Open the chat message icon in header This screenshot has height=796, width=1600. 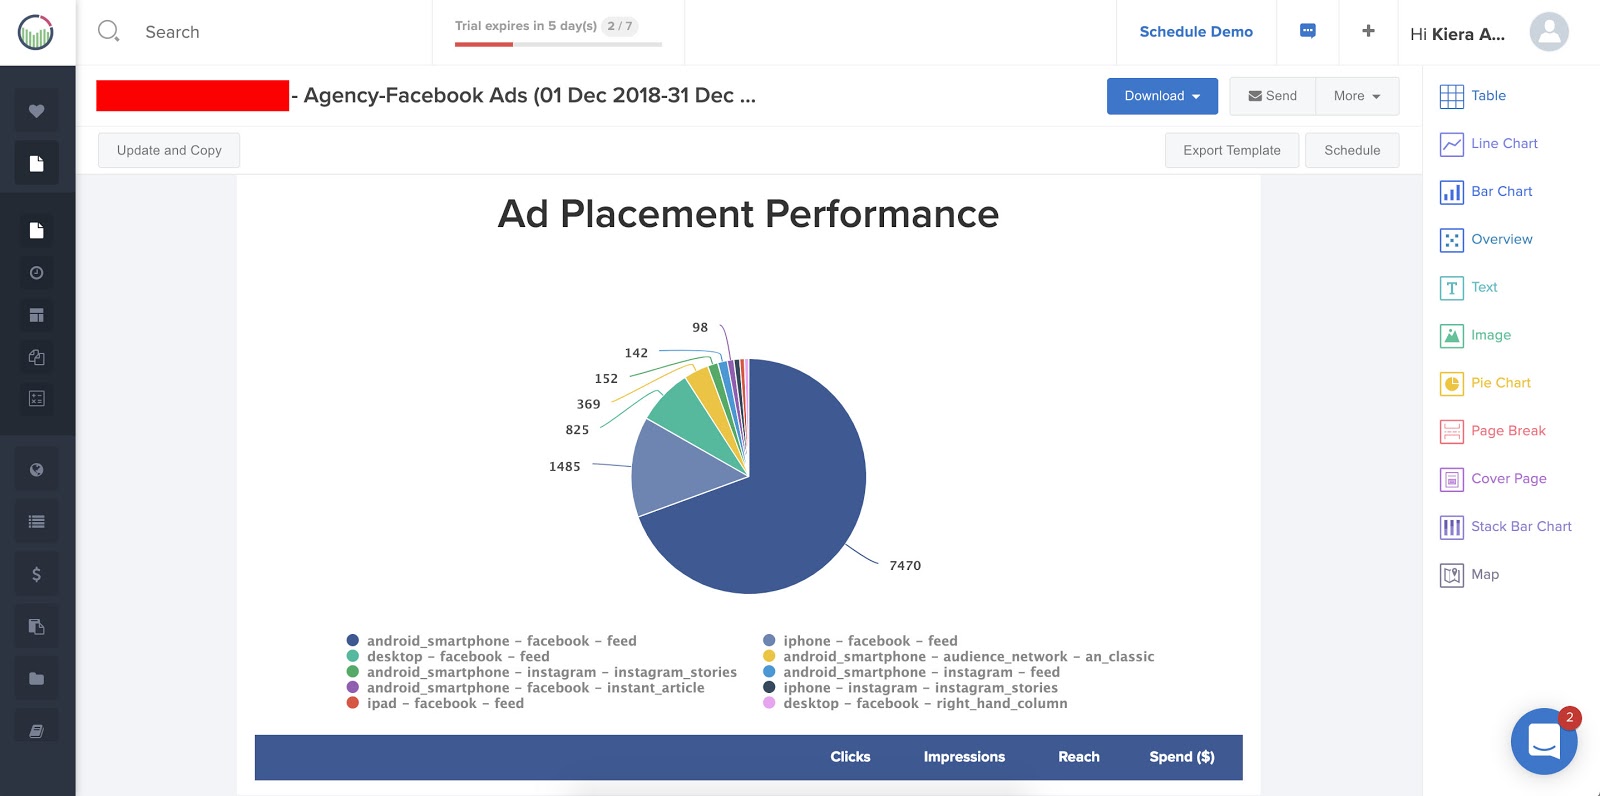(x=1307, y=31)
